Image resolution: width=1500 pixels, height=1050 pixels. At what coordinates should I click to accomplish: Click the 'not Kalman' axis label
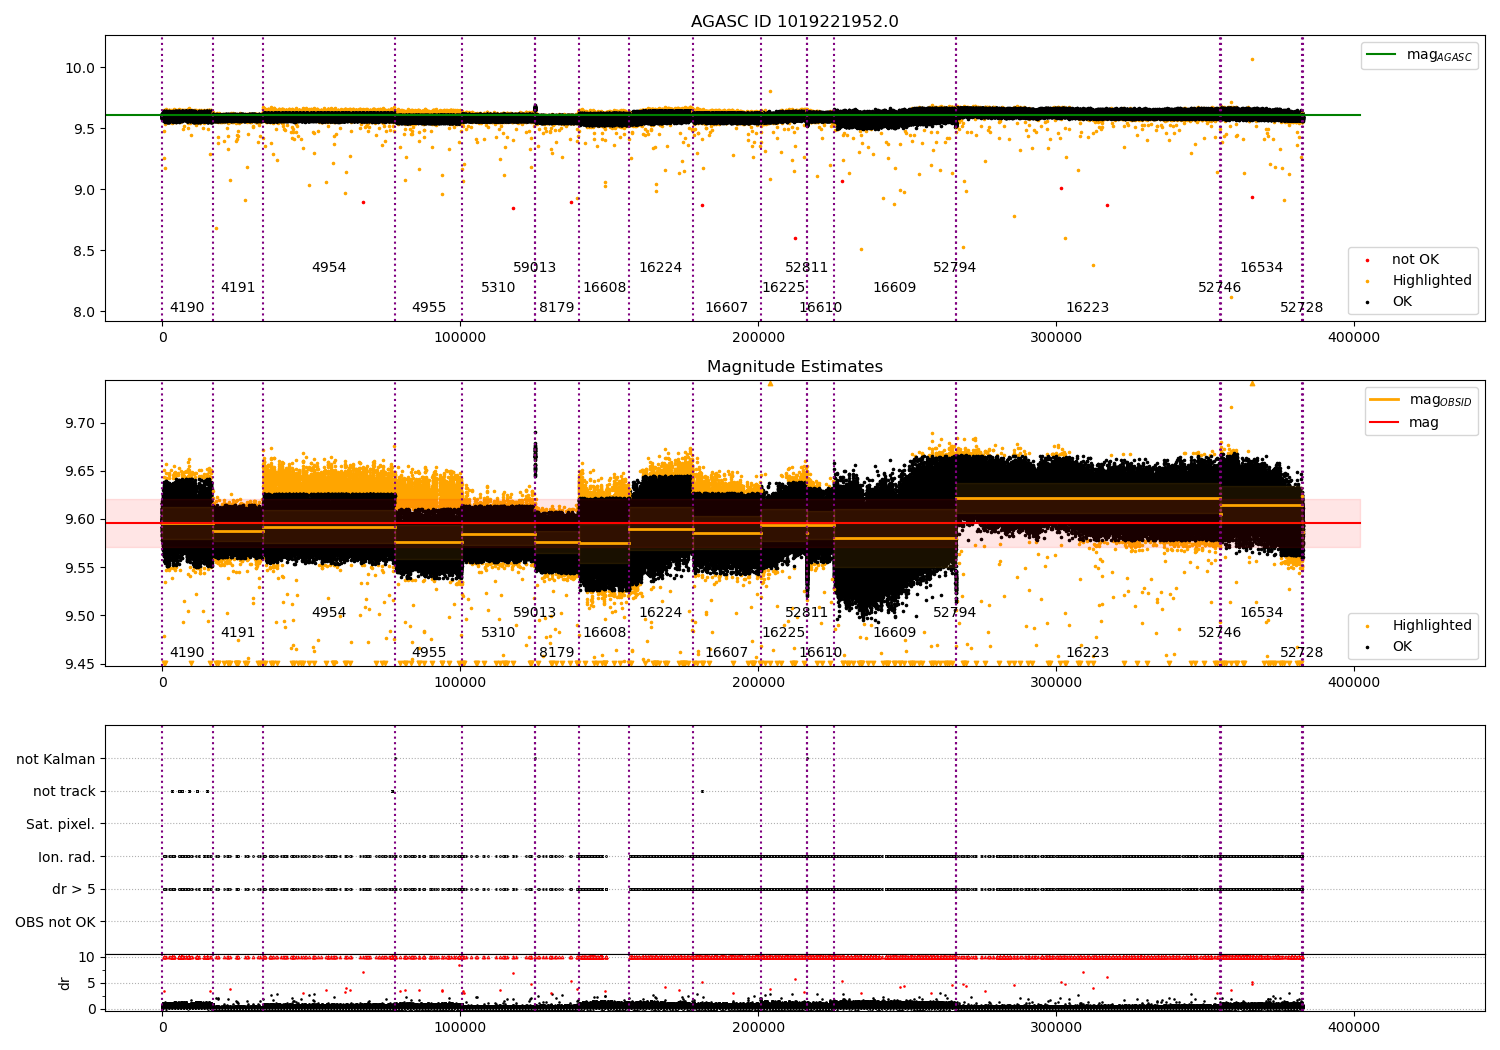coord(56,759)
